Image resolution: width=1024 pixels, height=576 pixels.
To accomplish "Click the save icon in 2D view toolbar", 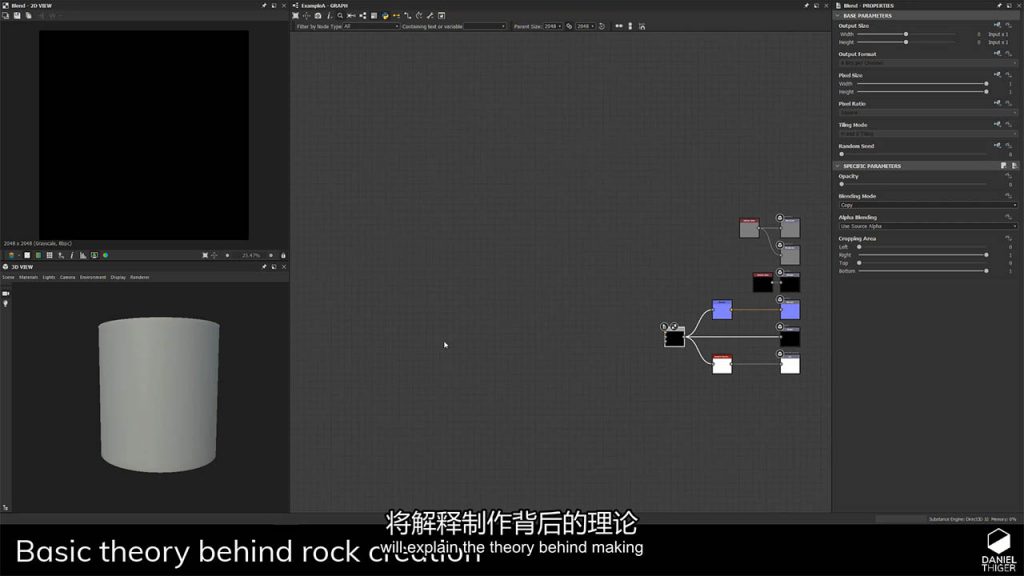I will click(x=17, y=16).
